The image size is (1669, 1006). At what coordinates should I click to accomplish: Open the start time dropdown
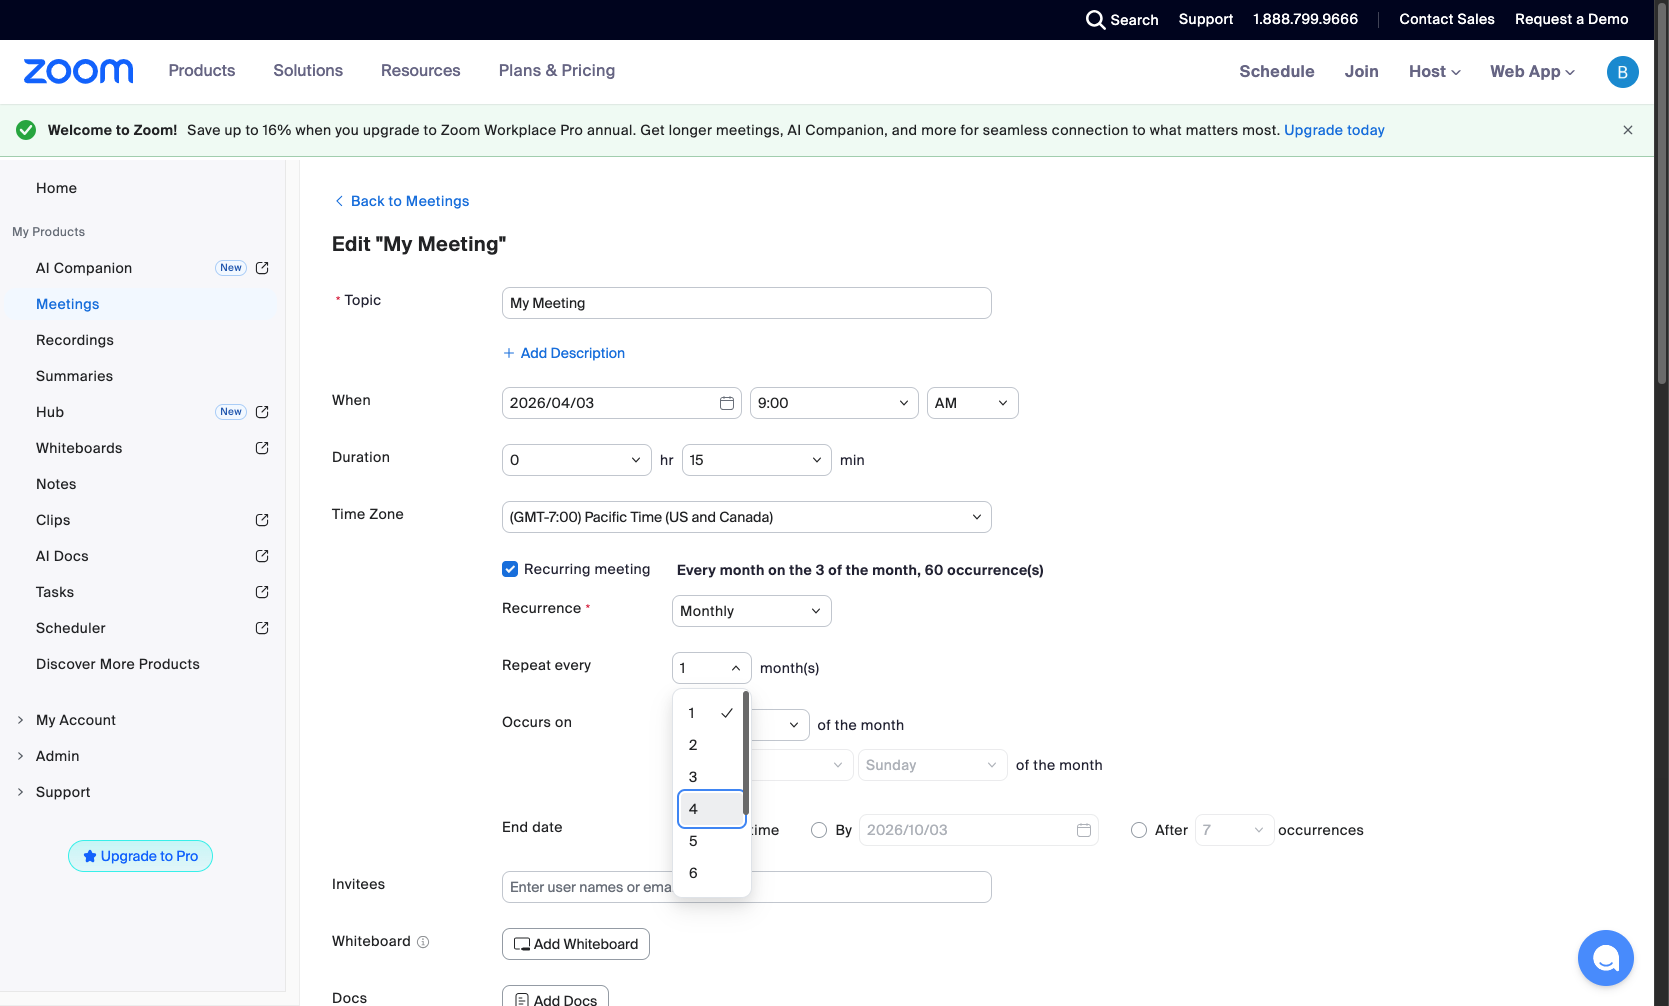(x=834, y=403)
